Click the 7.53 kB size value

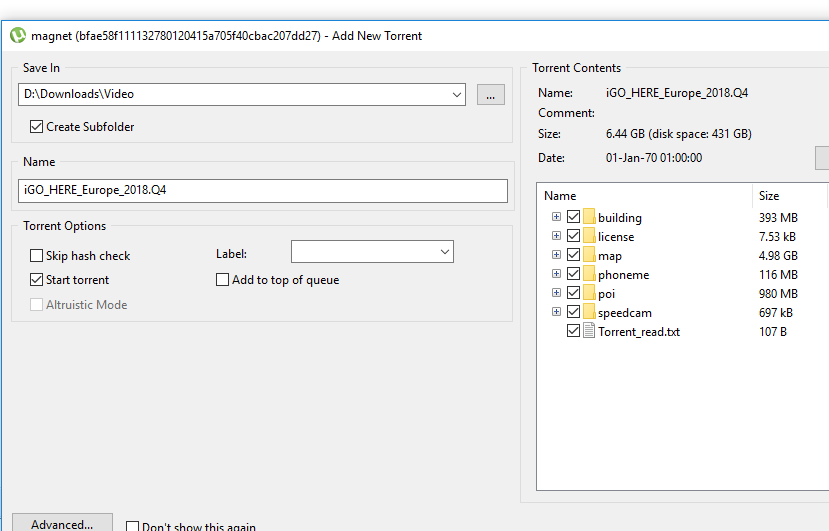click(x=777, y=236)
